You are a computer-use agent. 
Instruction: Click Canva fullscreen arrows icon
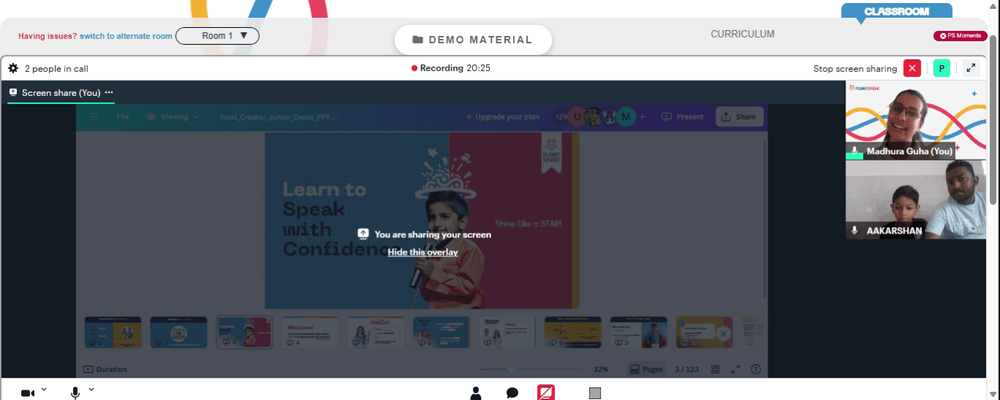pyautogui.click(x=735, y=369)
